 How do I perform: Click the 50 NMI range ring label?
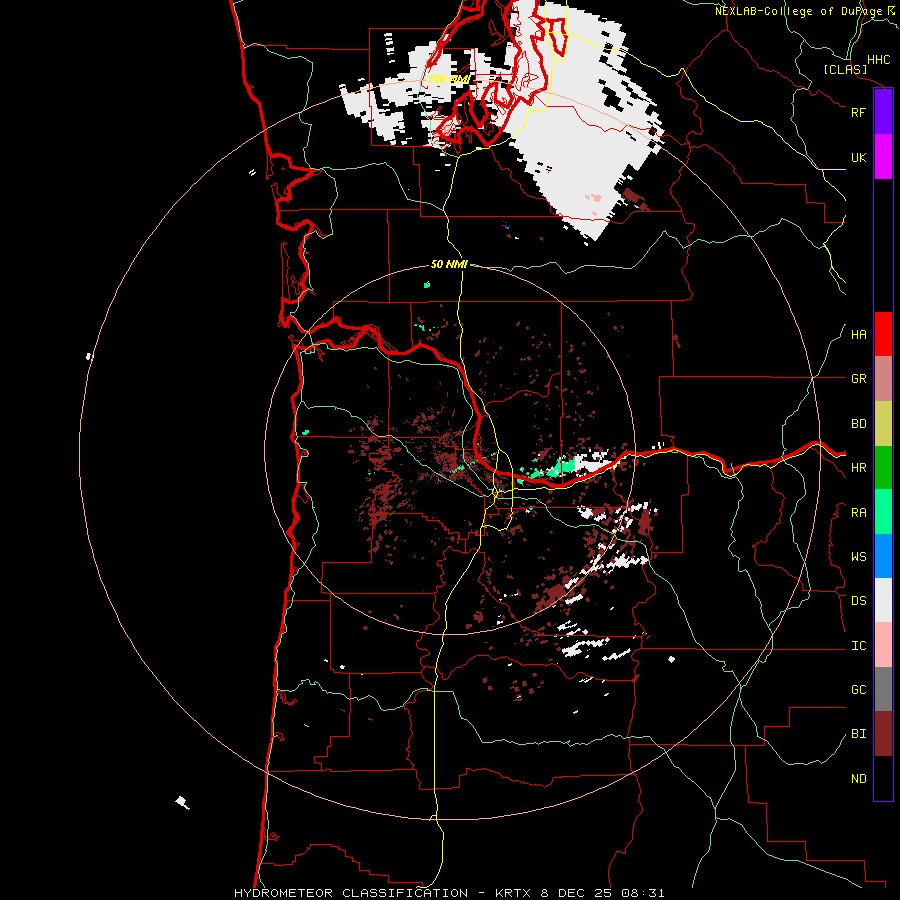pos(449,264)
